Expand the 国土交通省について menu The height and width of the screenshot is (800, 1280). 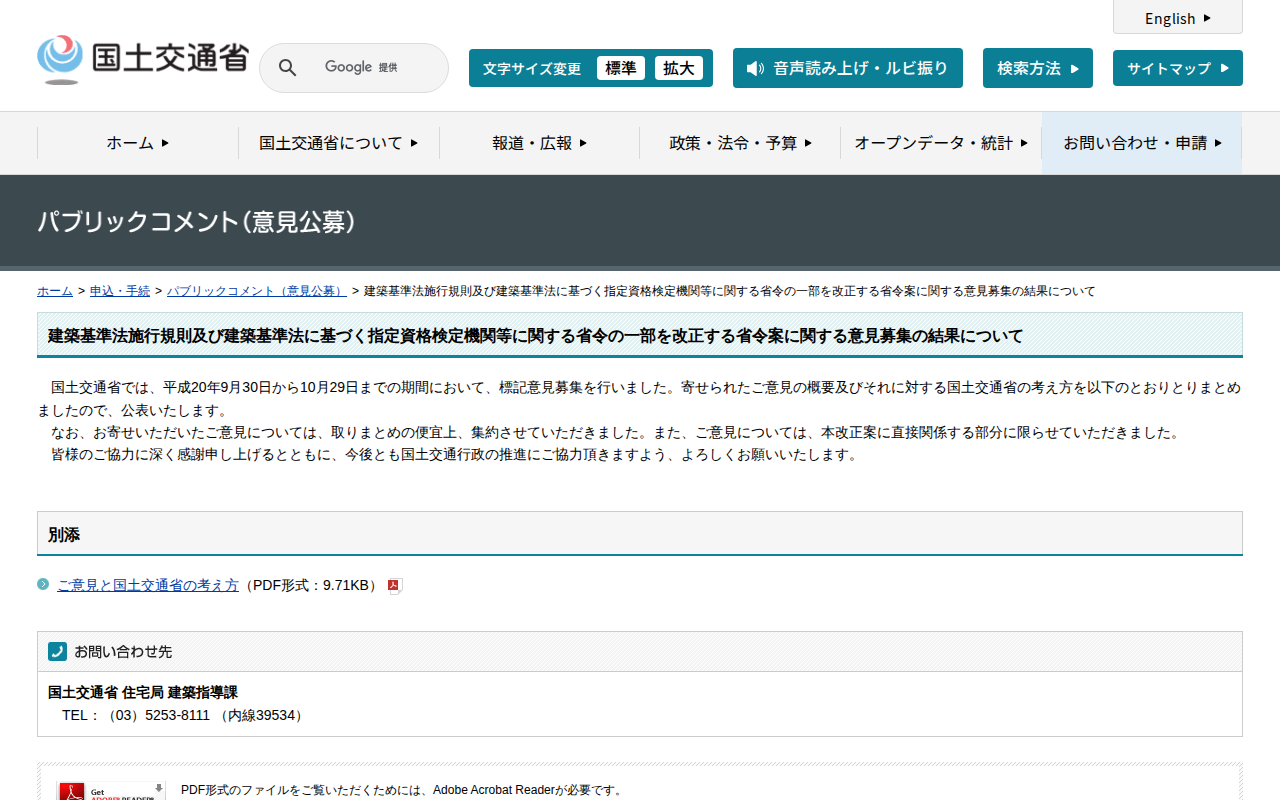(x=338, y=143)
